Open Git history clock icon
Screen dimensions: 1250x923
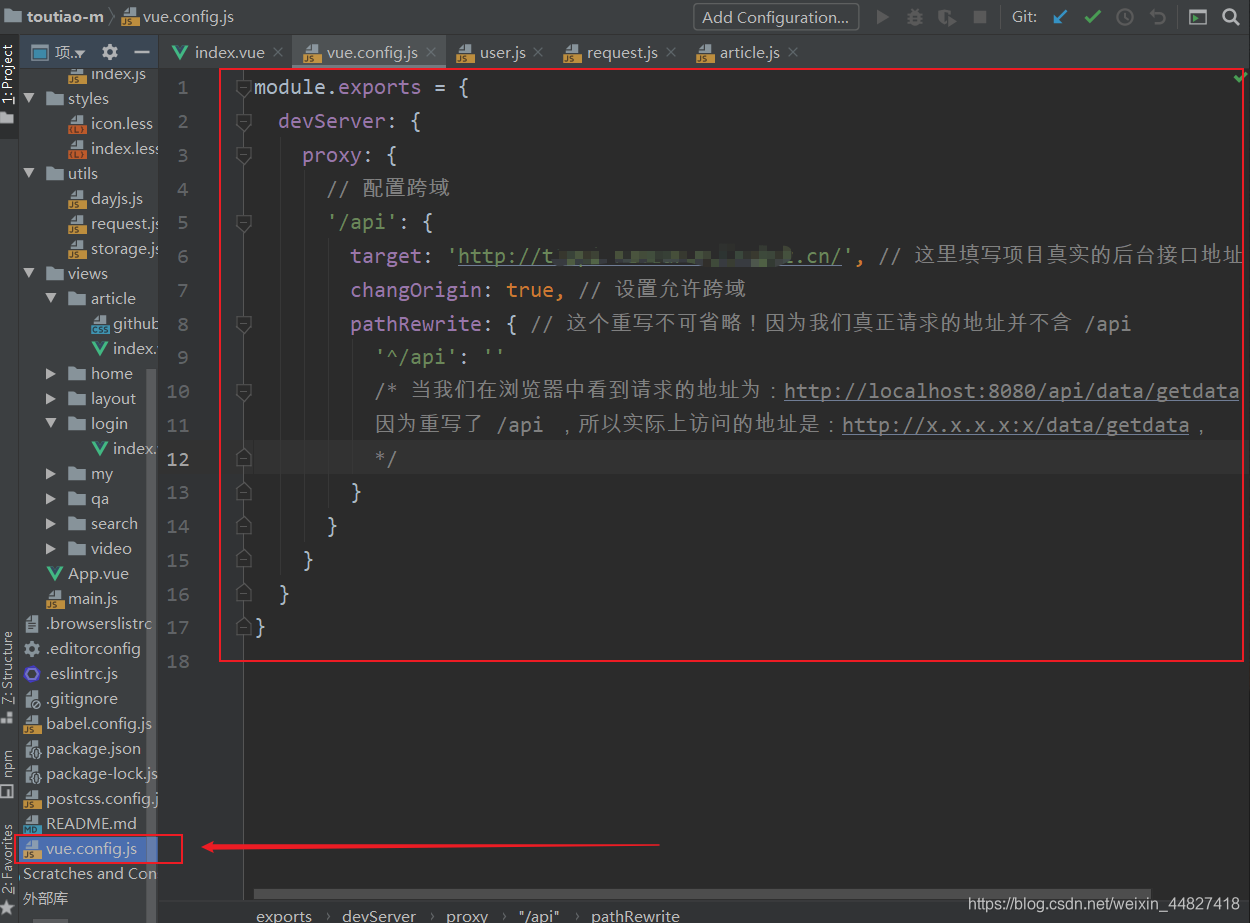(1125, 17)
